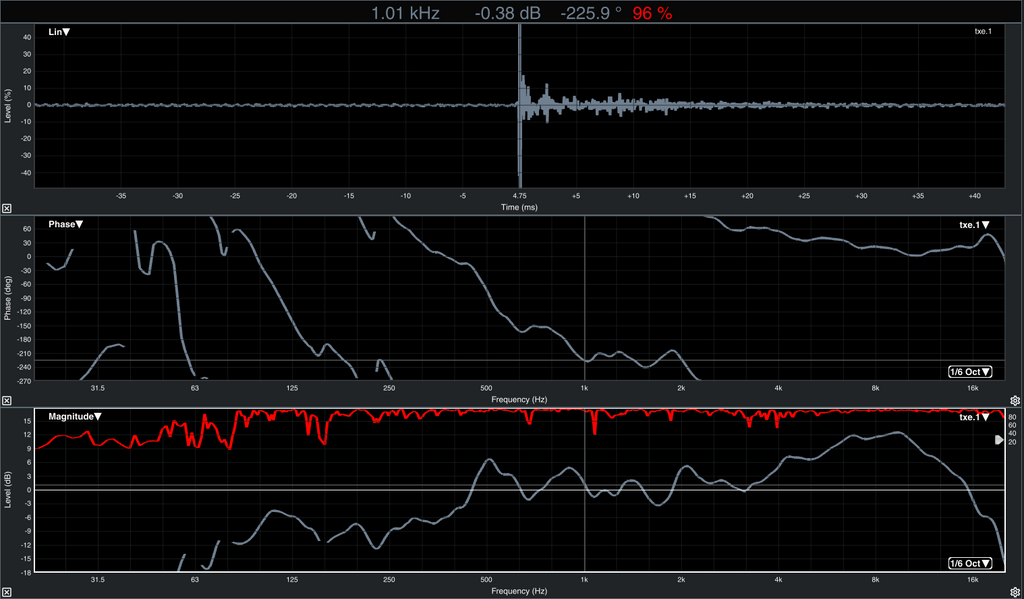This screenshot has width=1024, height=599.
Task: Click the red 96 % coherence readout
Action: pyautogui.click(x=652, y=13)
